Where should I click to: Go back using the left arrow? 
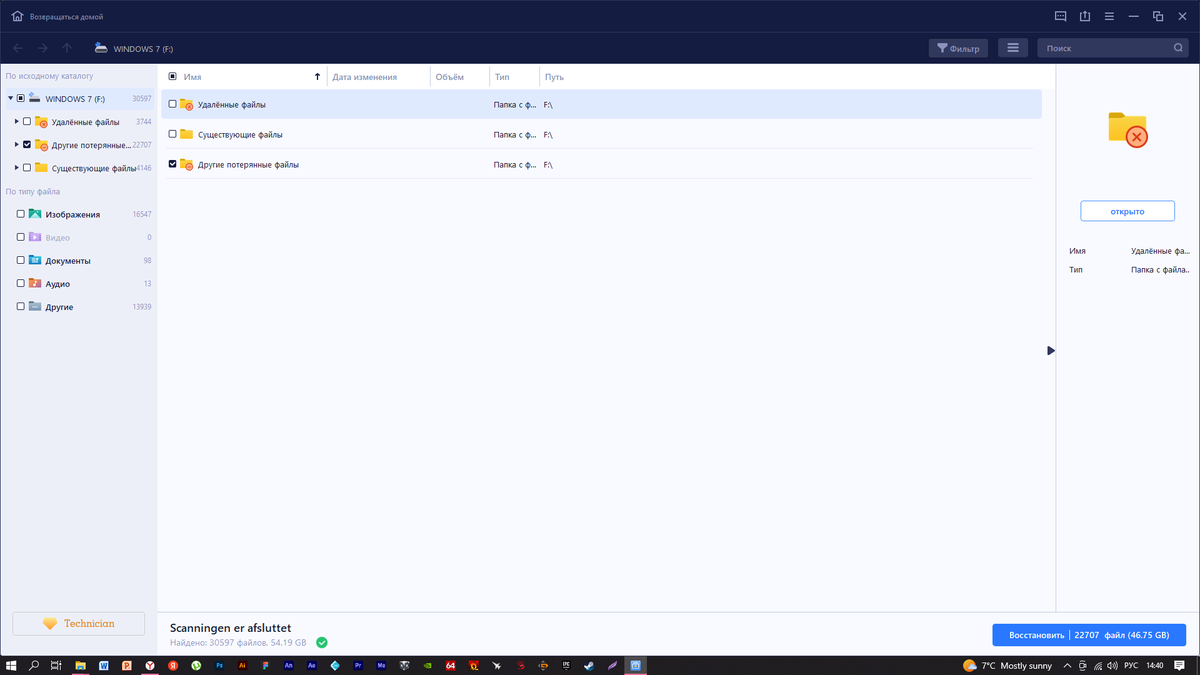(x=18, y=48)
